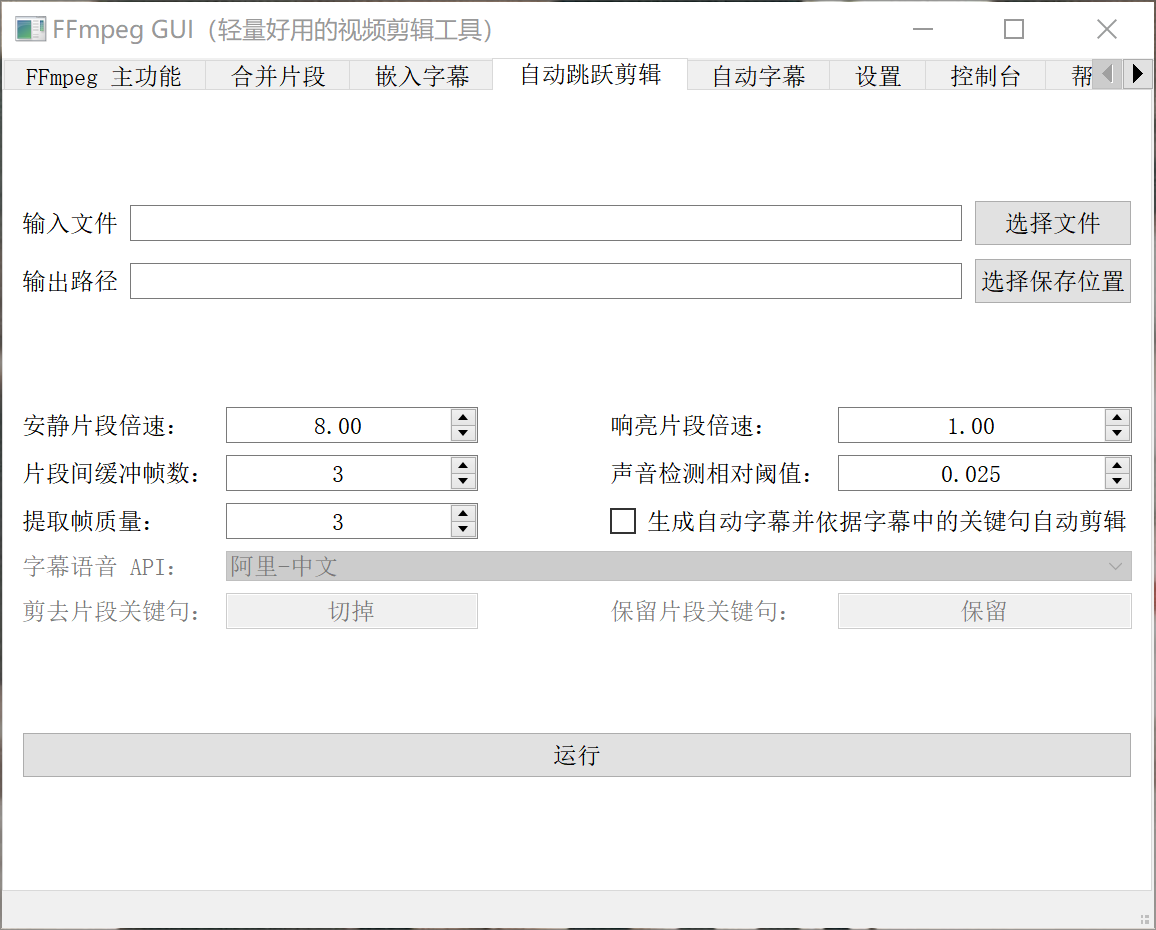Switch to the FFmpeg 主功能 tab

click(103, 76)
